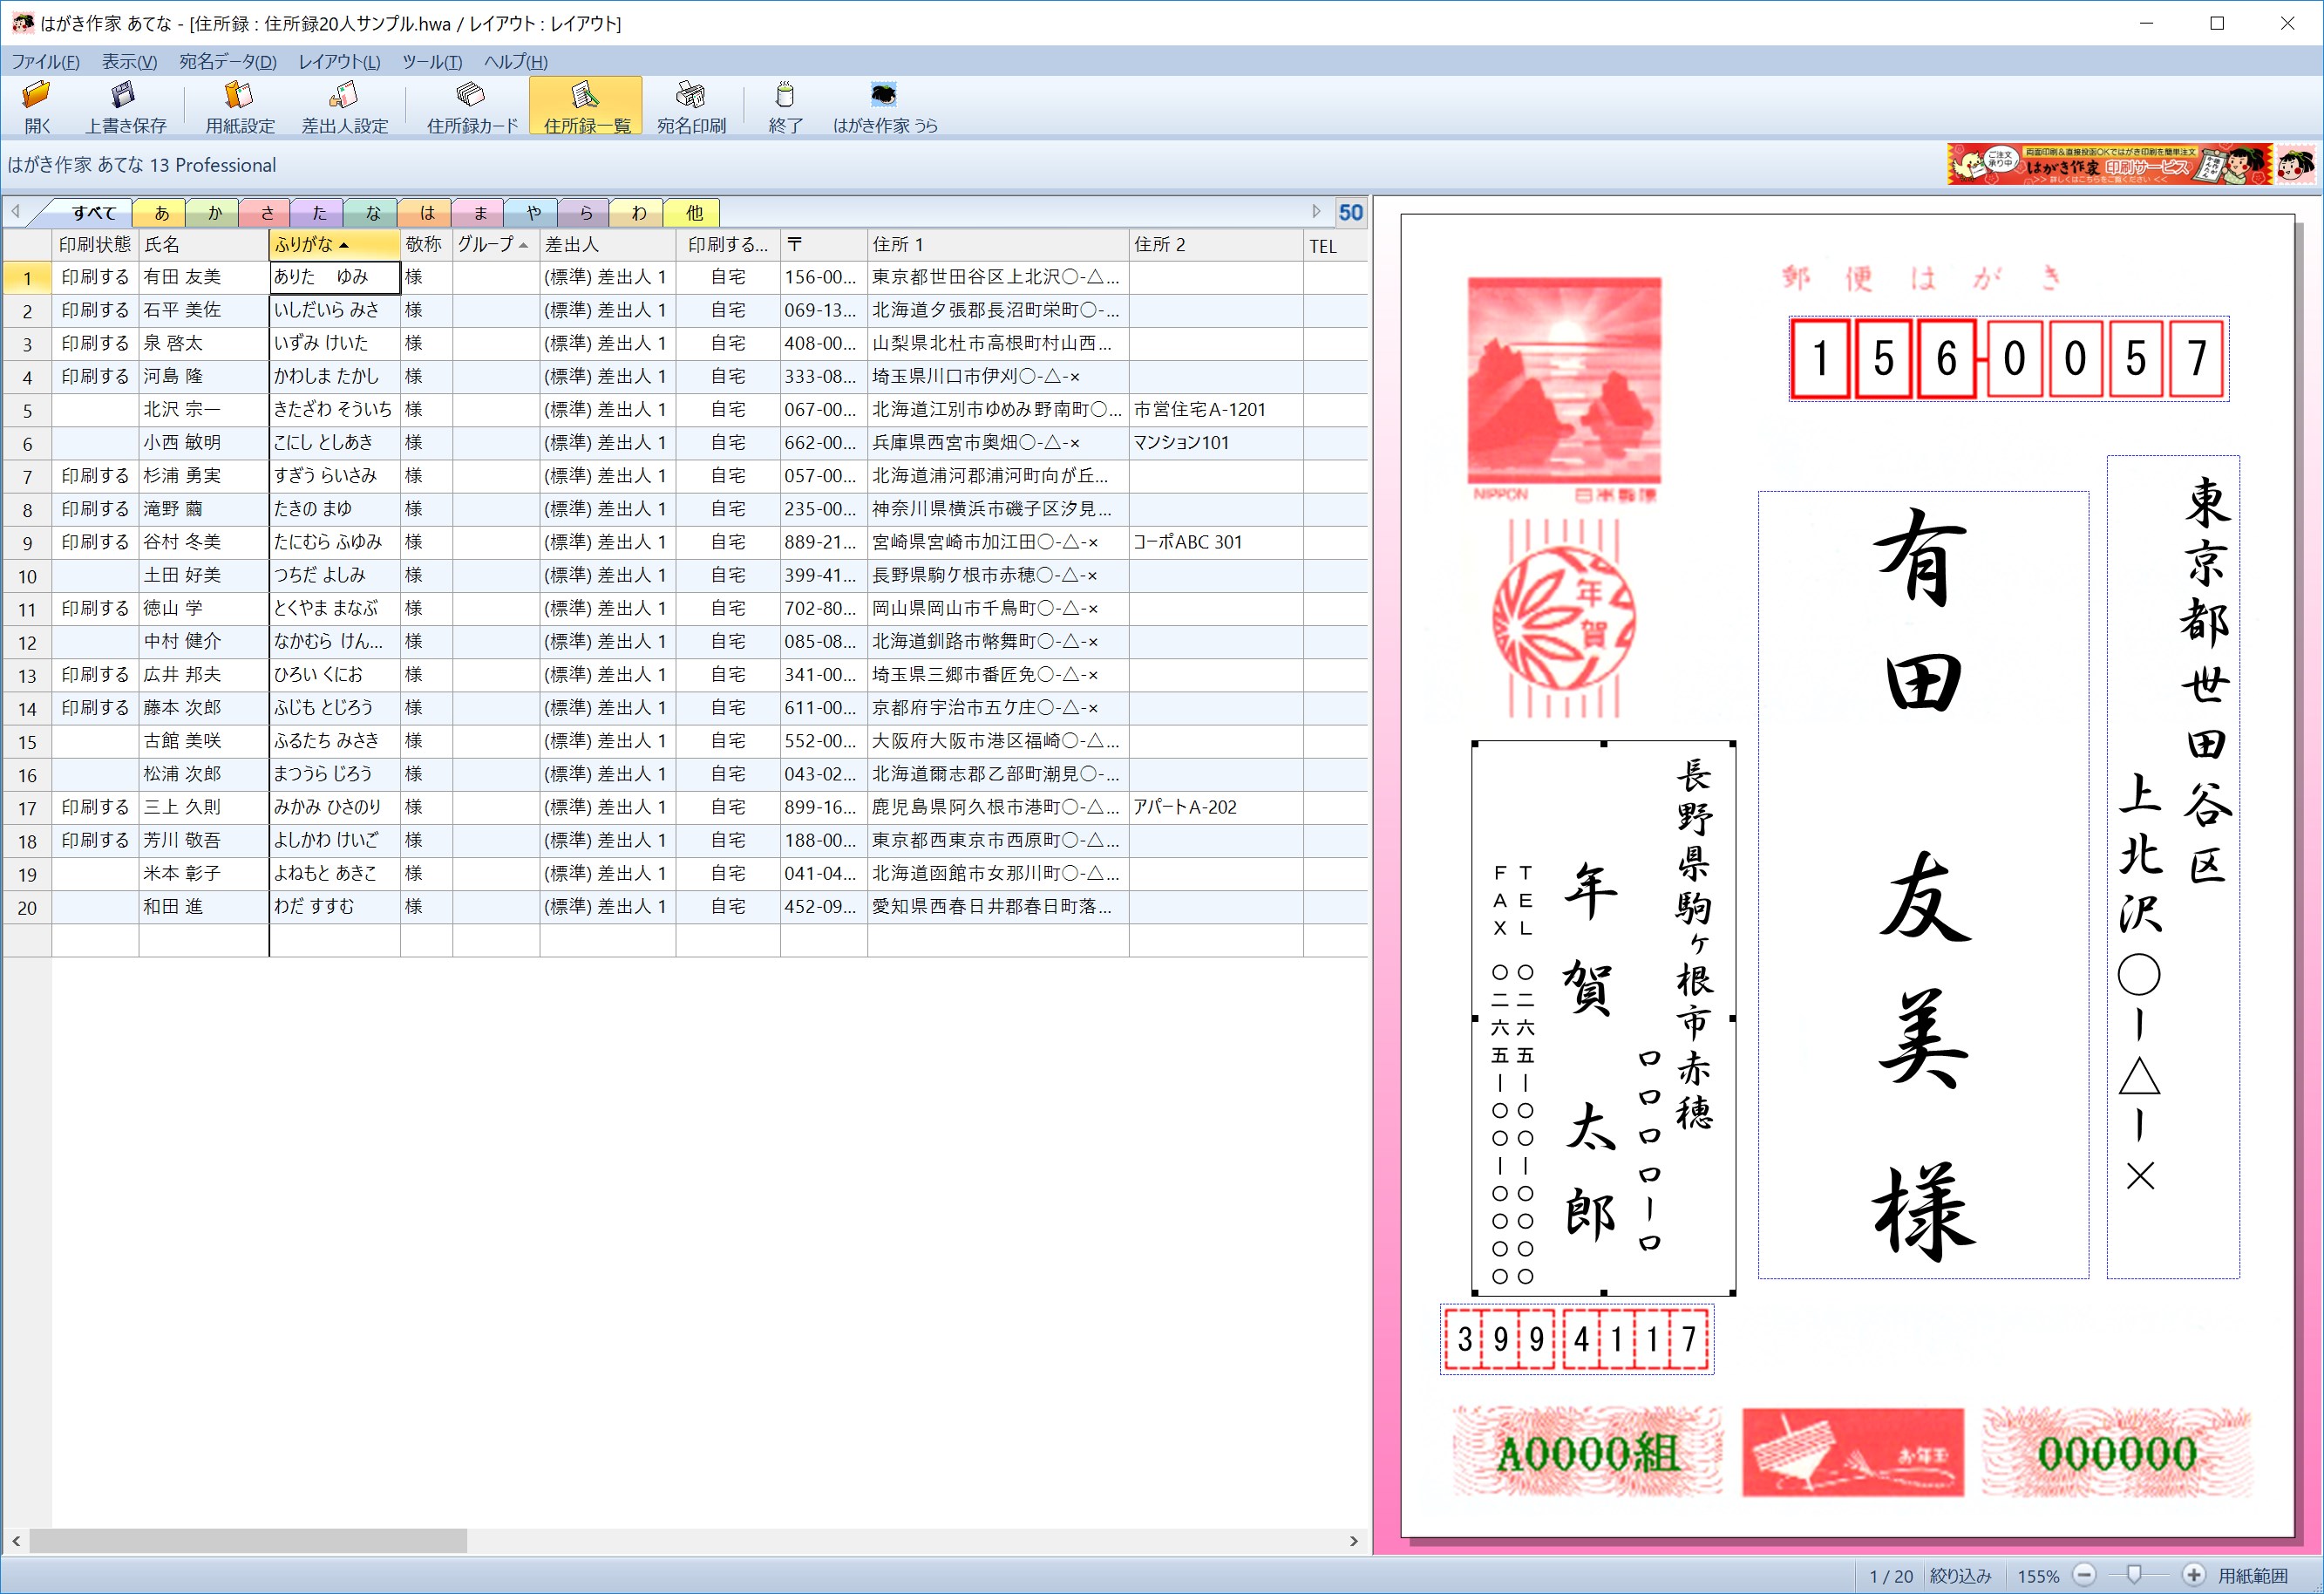Toggle the 印刷する status for 有田 友美

point(95,277)
